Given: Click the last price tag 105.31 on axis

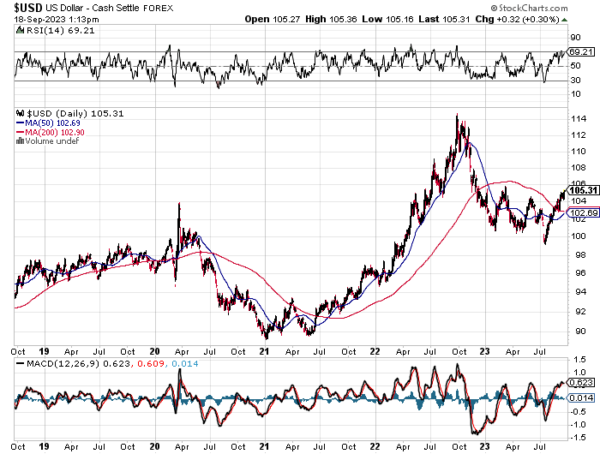Looking at the screenshot, I should (582, 190).
